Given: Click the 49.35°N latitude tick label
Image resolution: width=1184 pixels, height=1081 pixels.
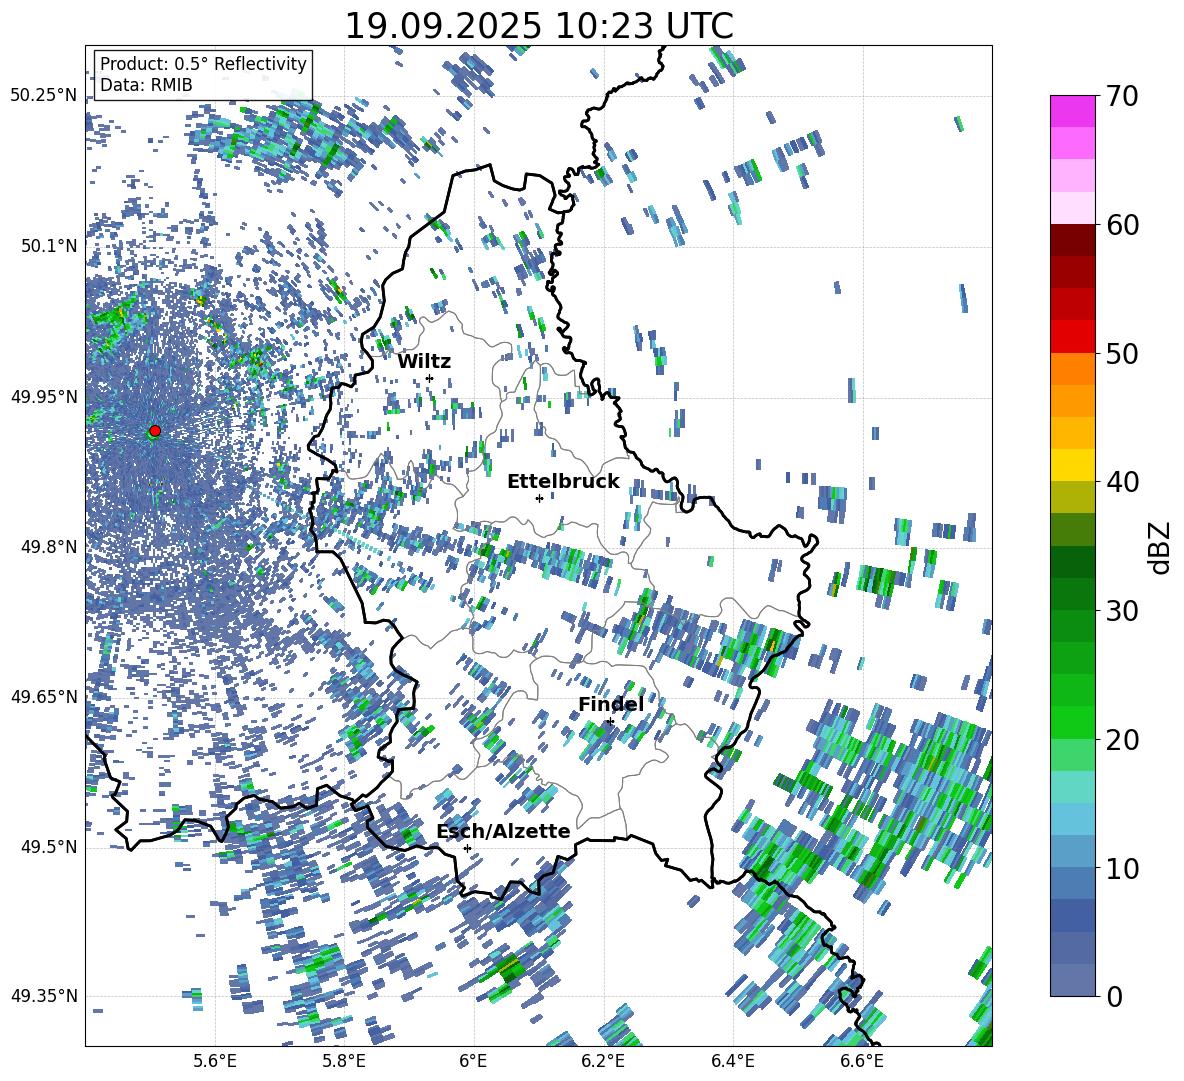Looking at the screenshot, I should tap(44, 996).
